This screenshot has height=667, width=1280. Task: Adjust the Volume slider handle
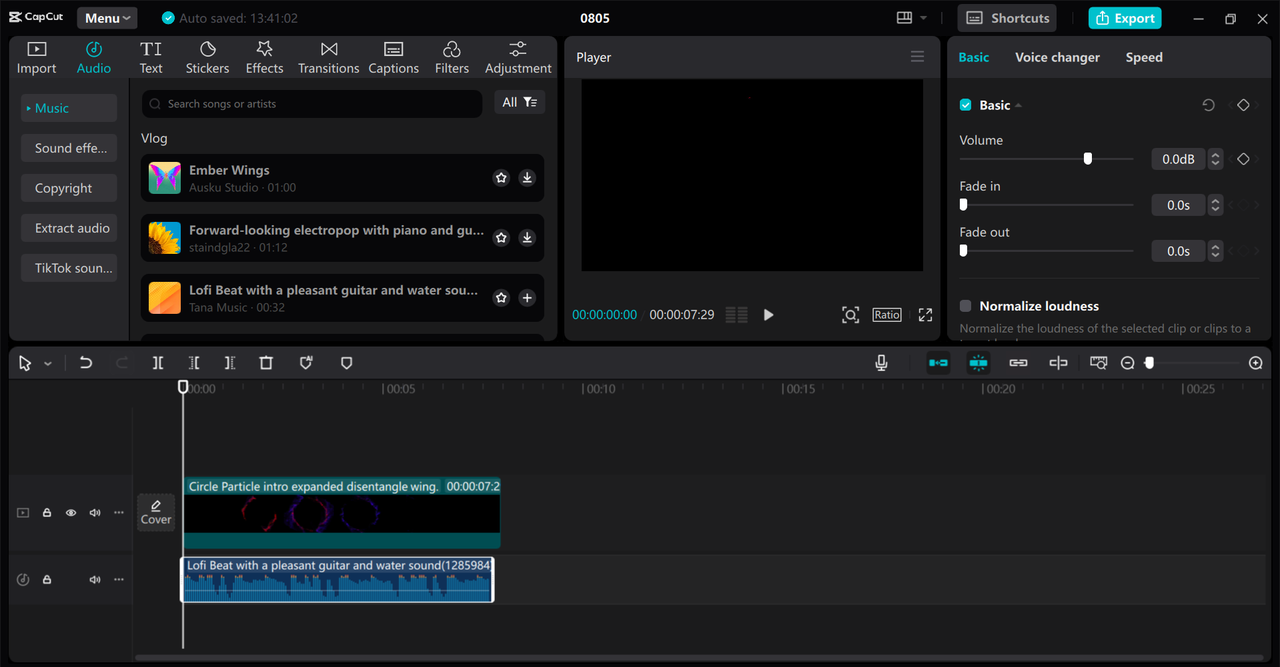[1087, 159]
